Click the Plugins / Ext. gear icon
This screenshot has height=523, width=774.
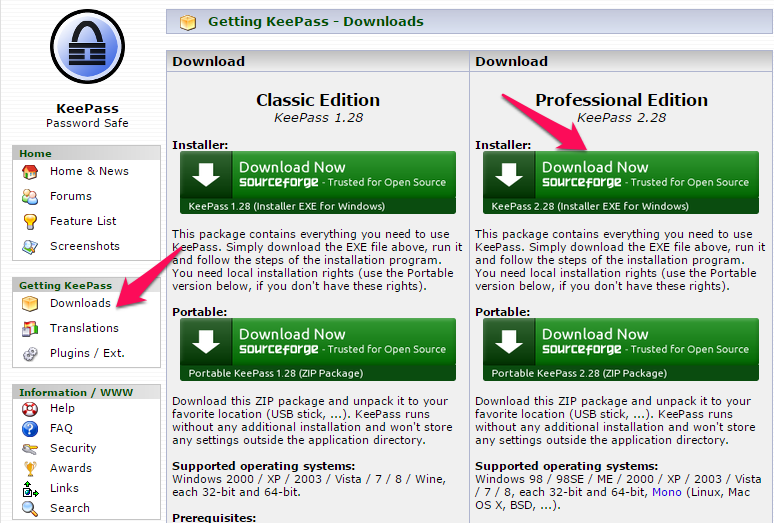[x=30, y=354]
